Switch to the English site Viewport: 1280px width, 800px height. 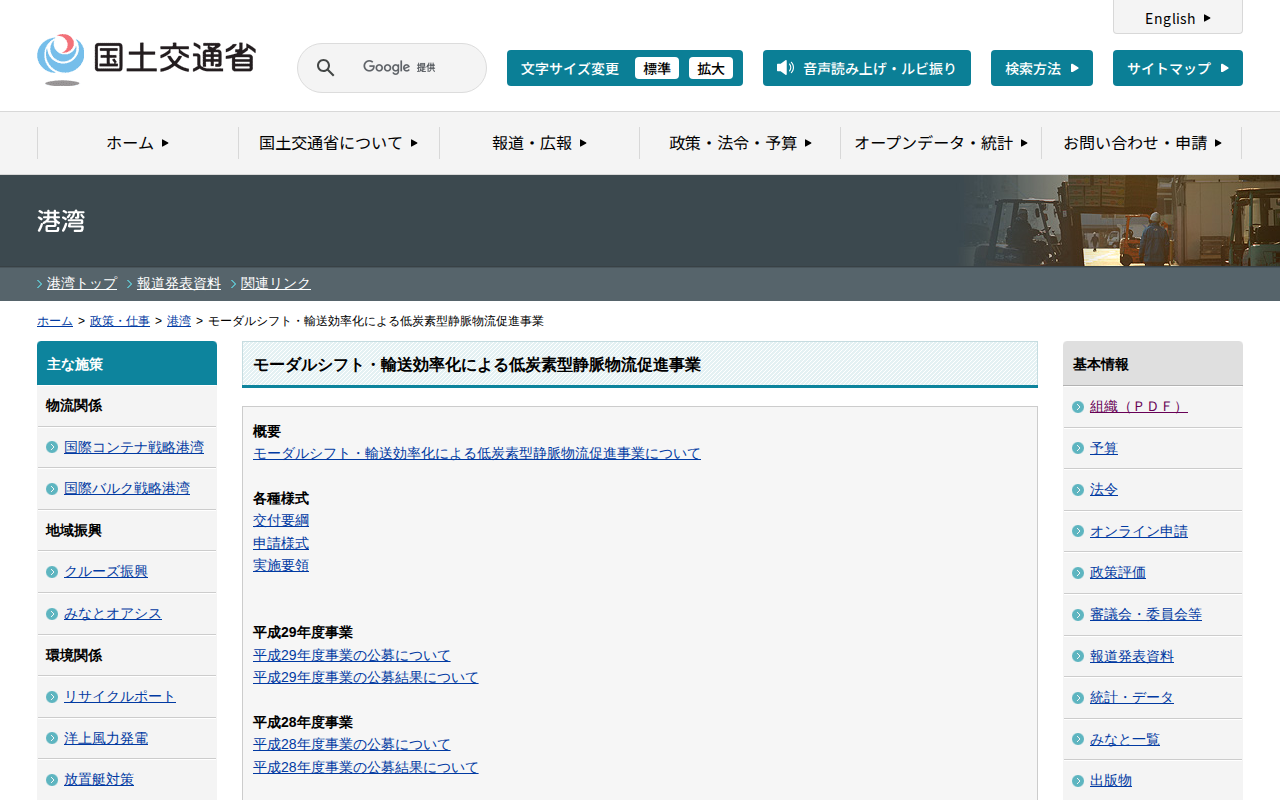(1177, 18)
